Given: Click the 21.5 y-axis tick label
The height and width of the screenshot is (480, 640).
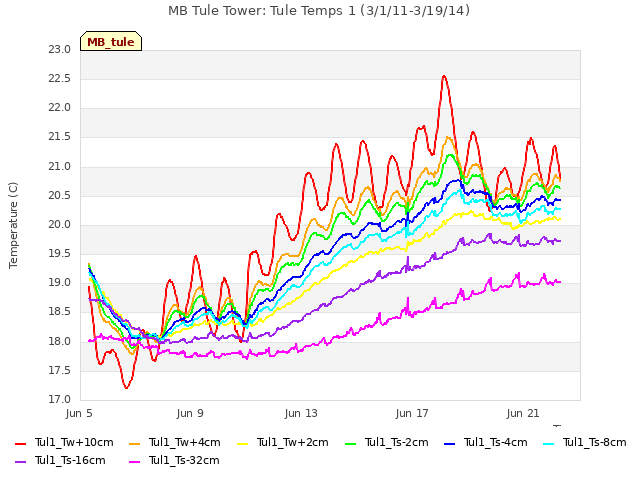Looking at the screenshot, I should 60,137.
